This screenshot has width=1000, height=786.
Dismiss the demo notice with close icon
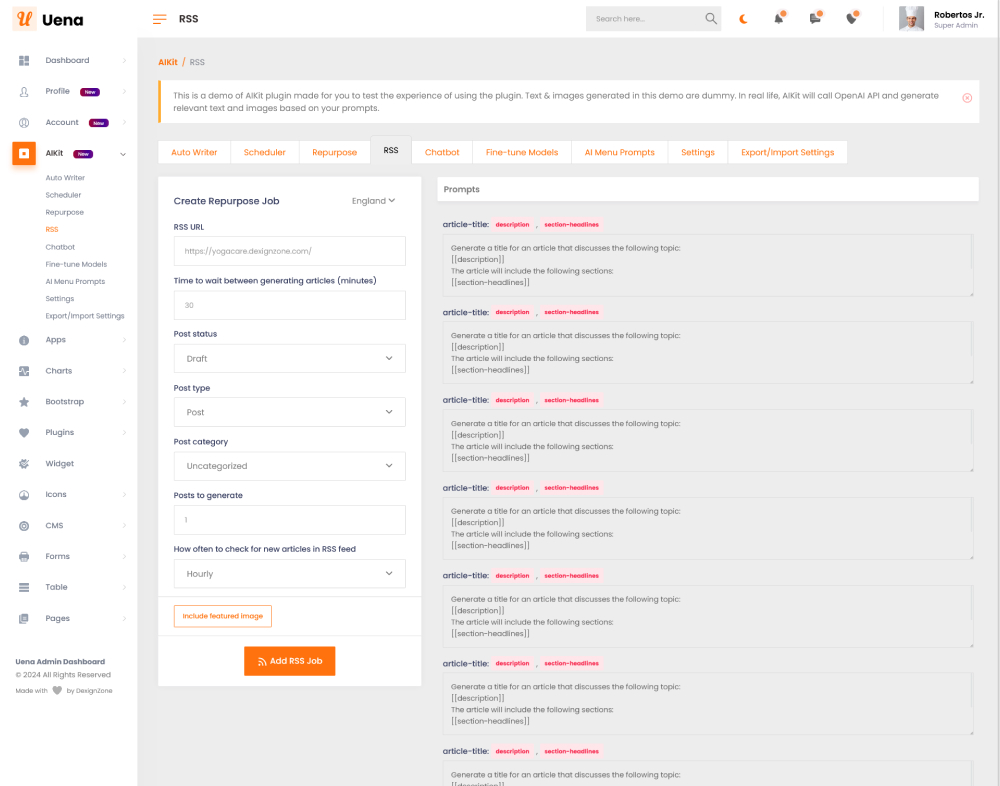coord(966,98)
